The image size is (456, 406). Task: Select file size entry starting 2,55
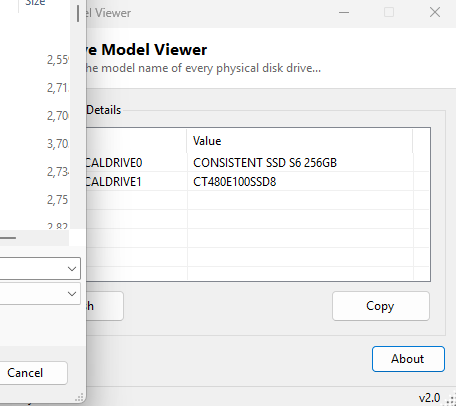click(58, 60)
